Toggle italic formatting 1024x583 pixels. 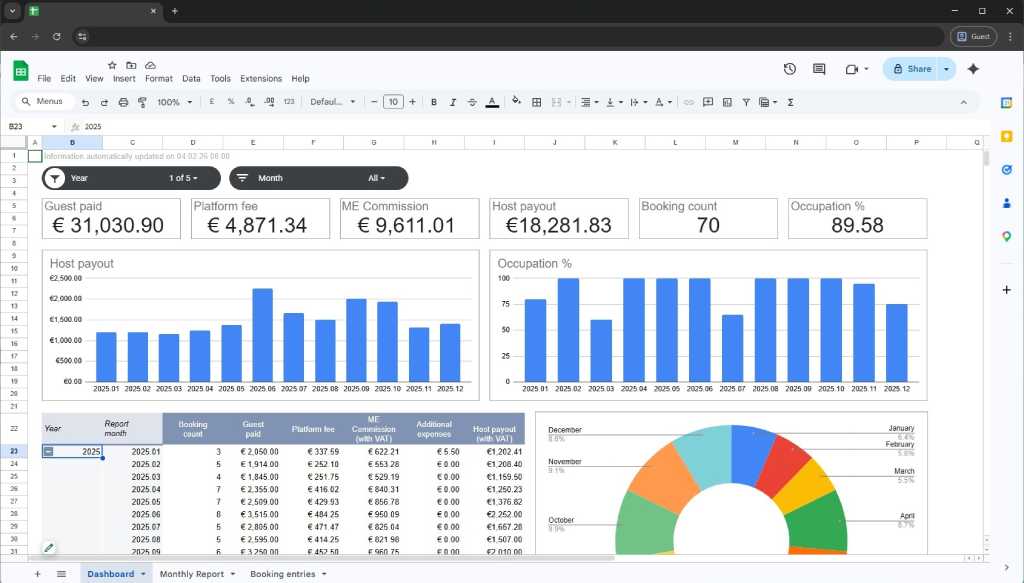pyautogui.click(x=453, y=102)
